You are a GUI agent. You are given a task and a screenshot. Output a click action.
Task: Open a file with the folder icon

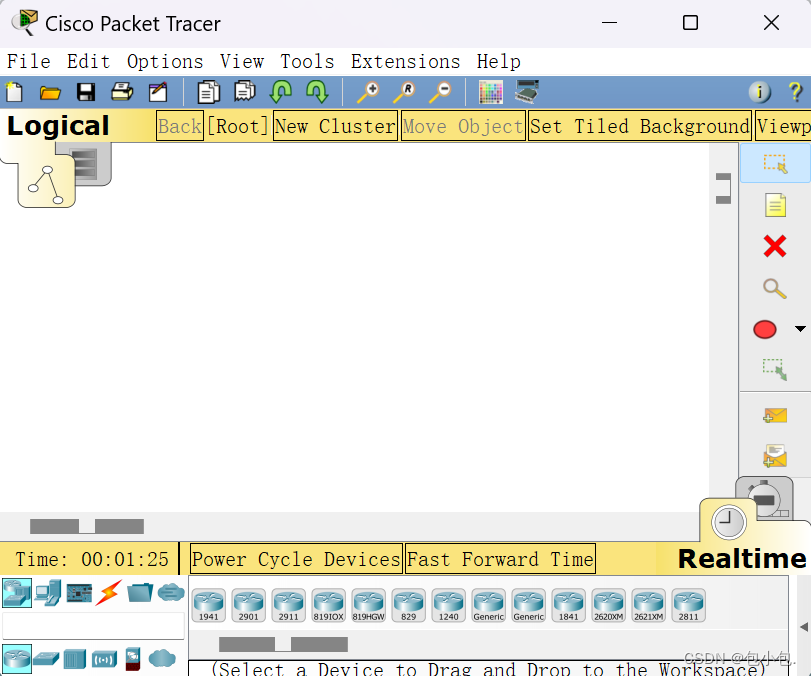coord(50,93)
